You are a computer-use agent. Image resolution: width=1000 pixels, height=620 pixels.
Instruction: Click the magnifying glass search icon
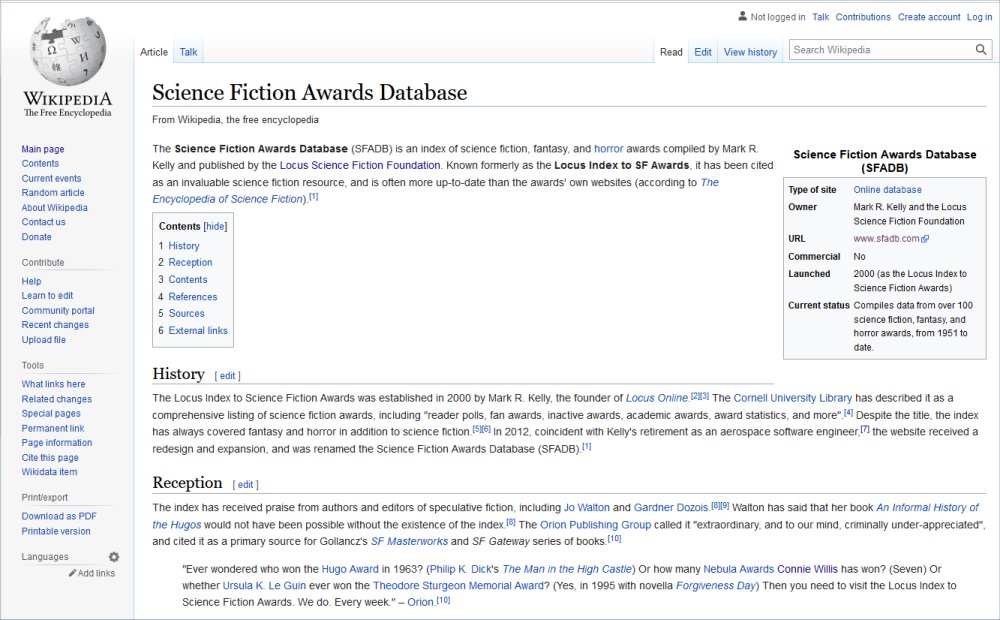pos(981,50)
